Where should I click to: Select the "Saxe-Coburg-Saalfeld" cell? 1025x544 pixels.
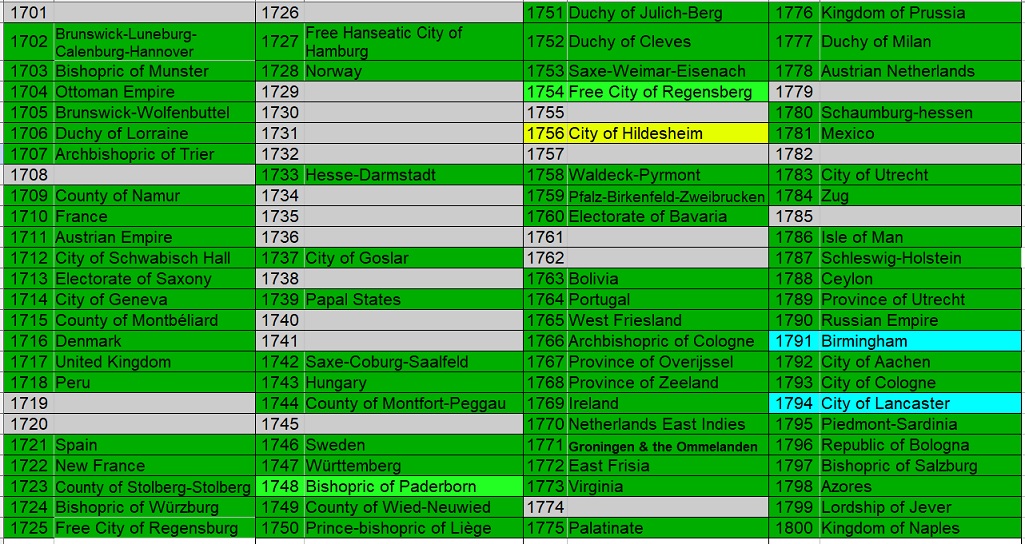pos(413,362)
